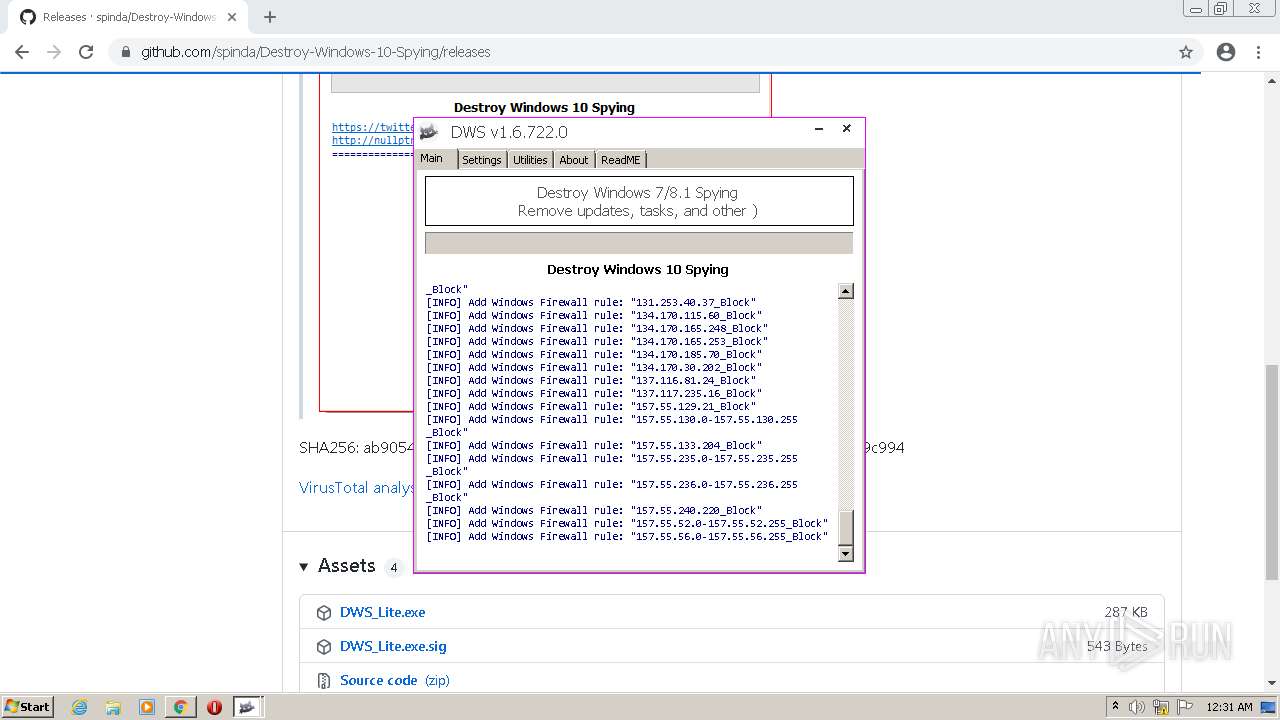Open the Windows Start menu

[27, 706]
